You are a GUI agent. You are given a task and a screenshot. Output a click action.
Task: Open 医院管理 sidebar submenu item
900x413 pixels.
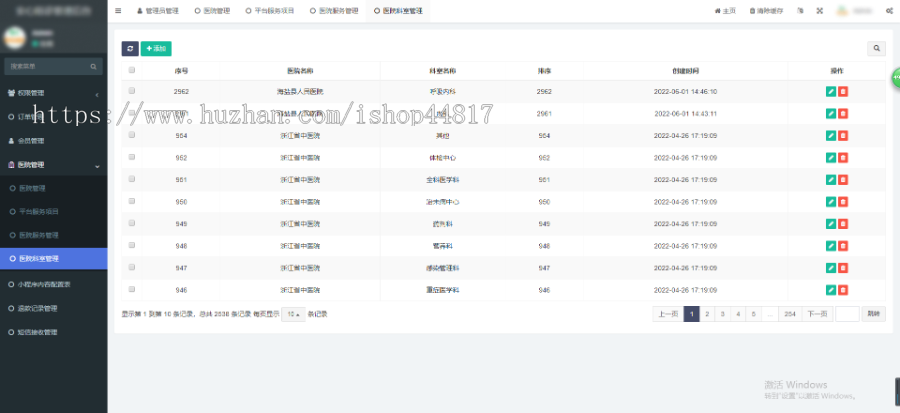click(x=53, y=188)
